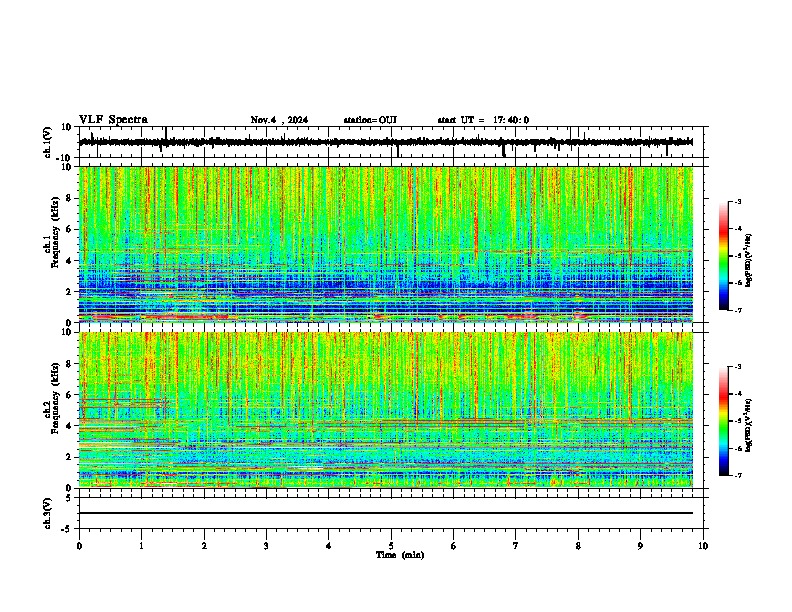Click the 8 kHz tick on ch.1 frequency axis
792x612 pixels.
click(x=70, y=198)
